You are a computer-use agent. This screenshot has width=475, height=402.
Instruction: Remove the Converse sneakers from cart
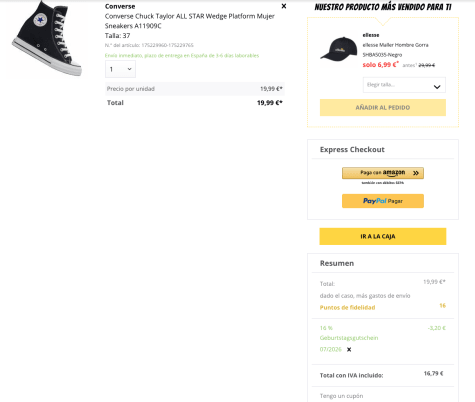pyautogui.click(x=284, y=6)
